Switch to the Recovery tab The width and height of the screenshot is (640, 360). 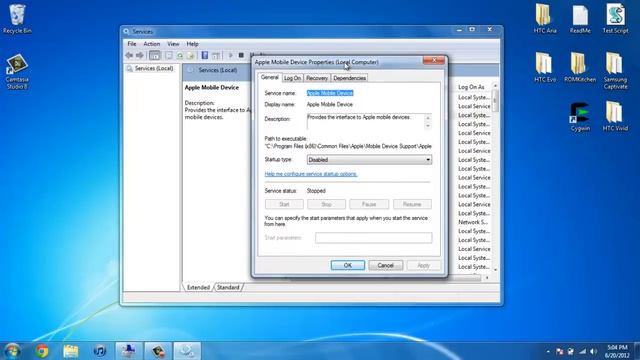point(317,78)
